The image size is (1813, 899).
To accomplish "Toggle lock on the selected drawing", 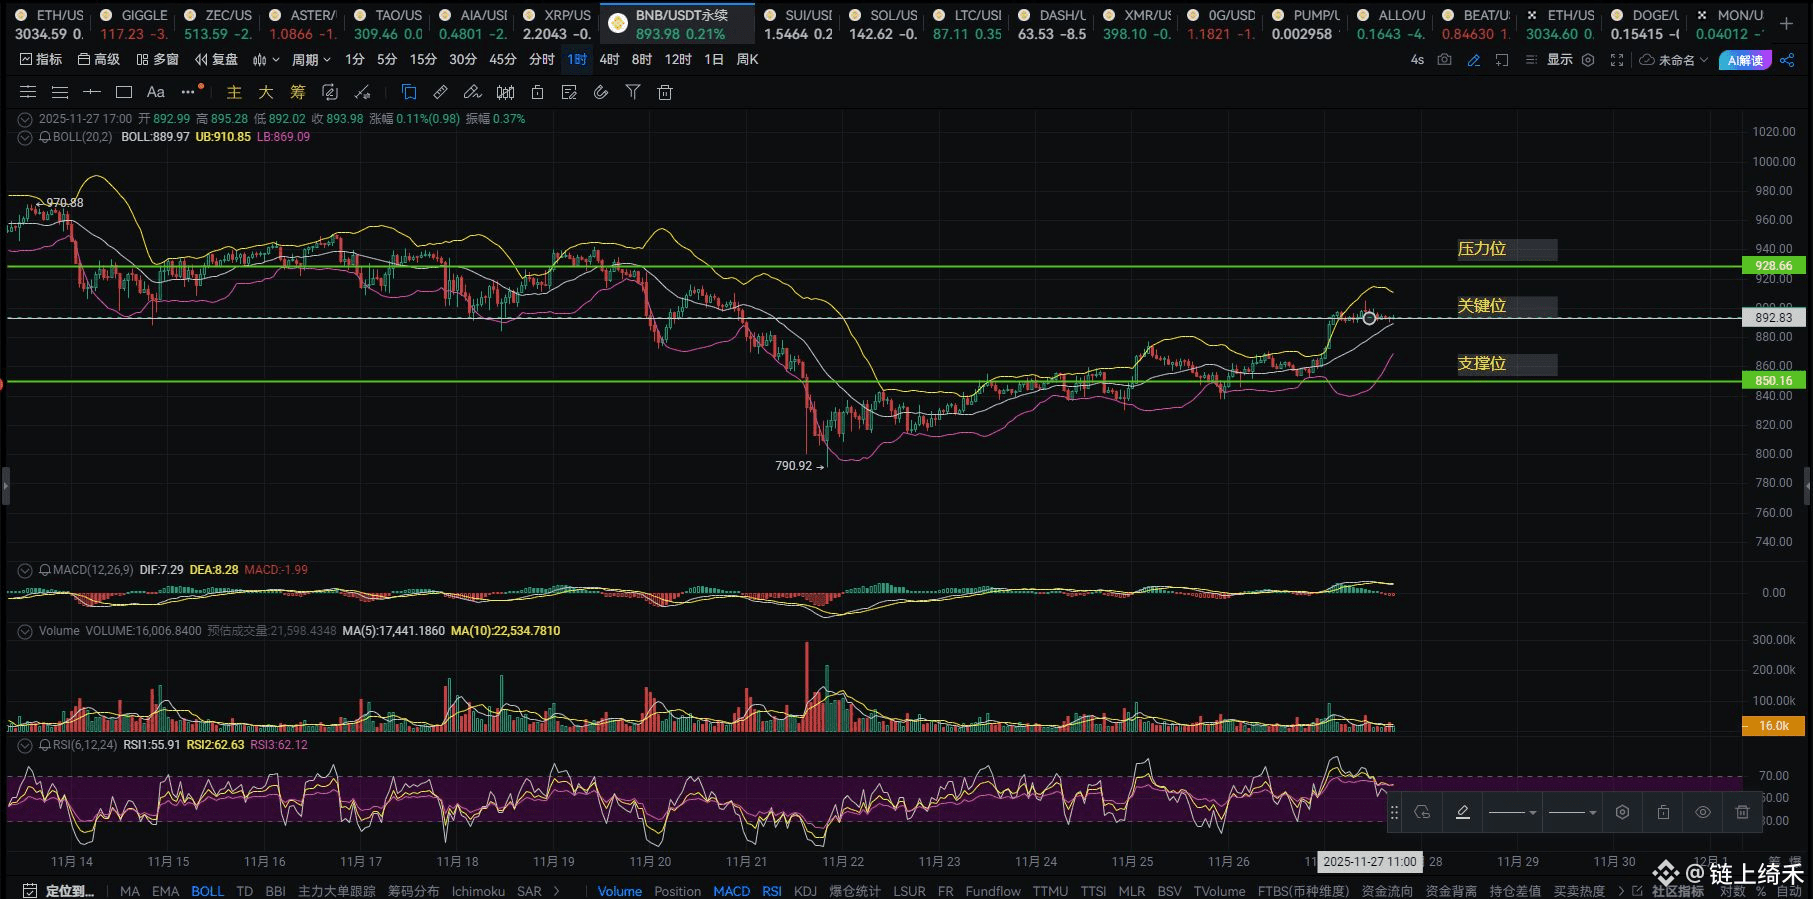I will 1663,812.
